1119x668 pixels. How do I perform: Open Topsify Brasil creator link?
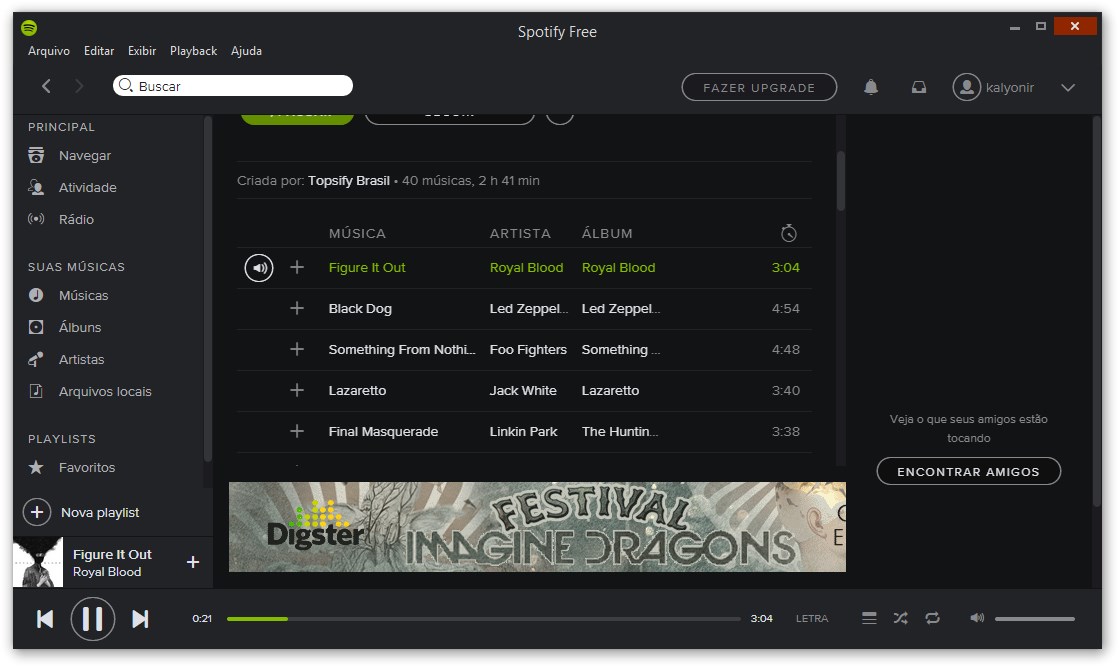pyautogui.click(x=349, y=181)
